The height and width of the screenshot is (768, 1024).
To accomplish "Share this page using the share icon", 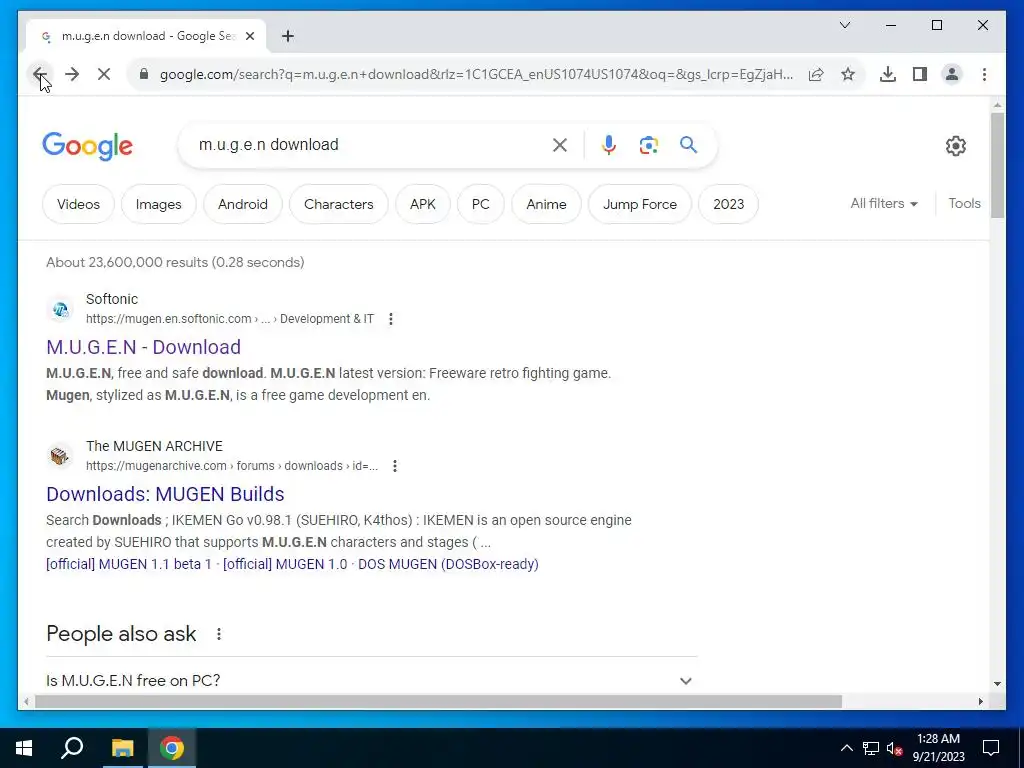I will pyautogui.click(x=816, y=74).
